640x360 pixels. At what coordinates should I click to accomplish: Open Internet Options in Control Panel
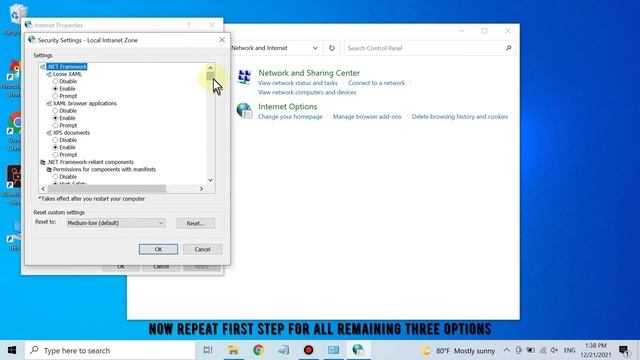[288, 107]
